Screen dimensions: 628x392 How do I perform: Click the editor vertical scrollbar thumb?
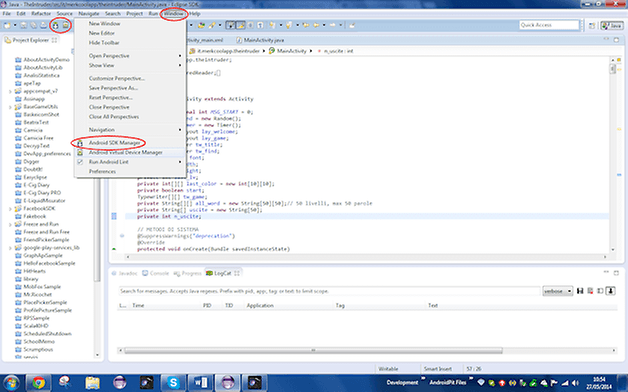[x=612, y=69]
